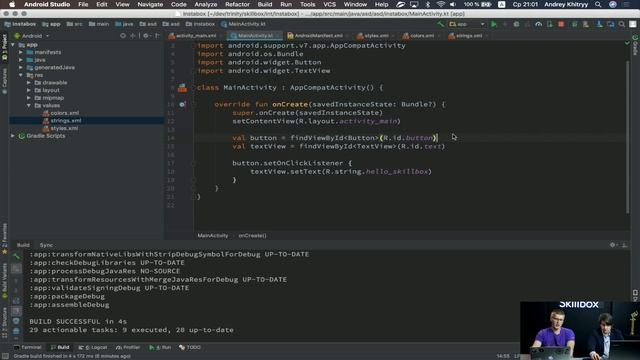This screenshot has height=360, width=640.
Task: Open Project panel settings gear icon
Action: click(146, 36)
